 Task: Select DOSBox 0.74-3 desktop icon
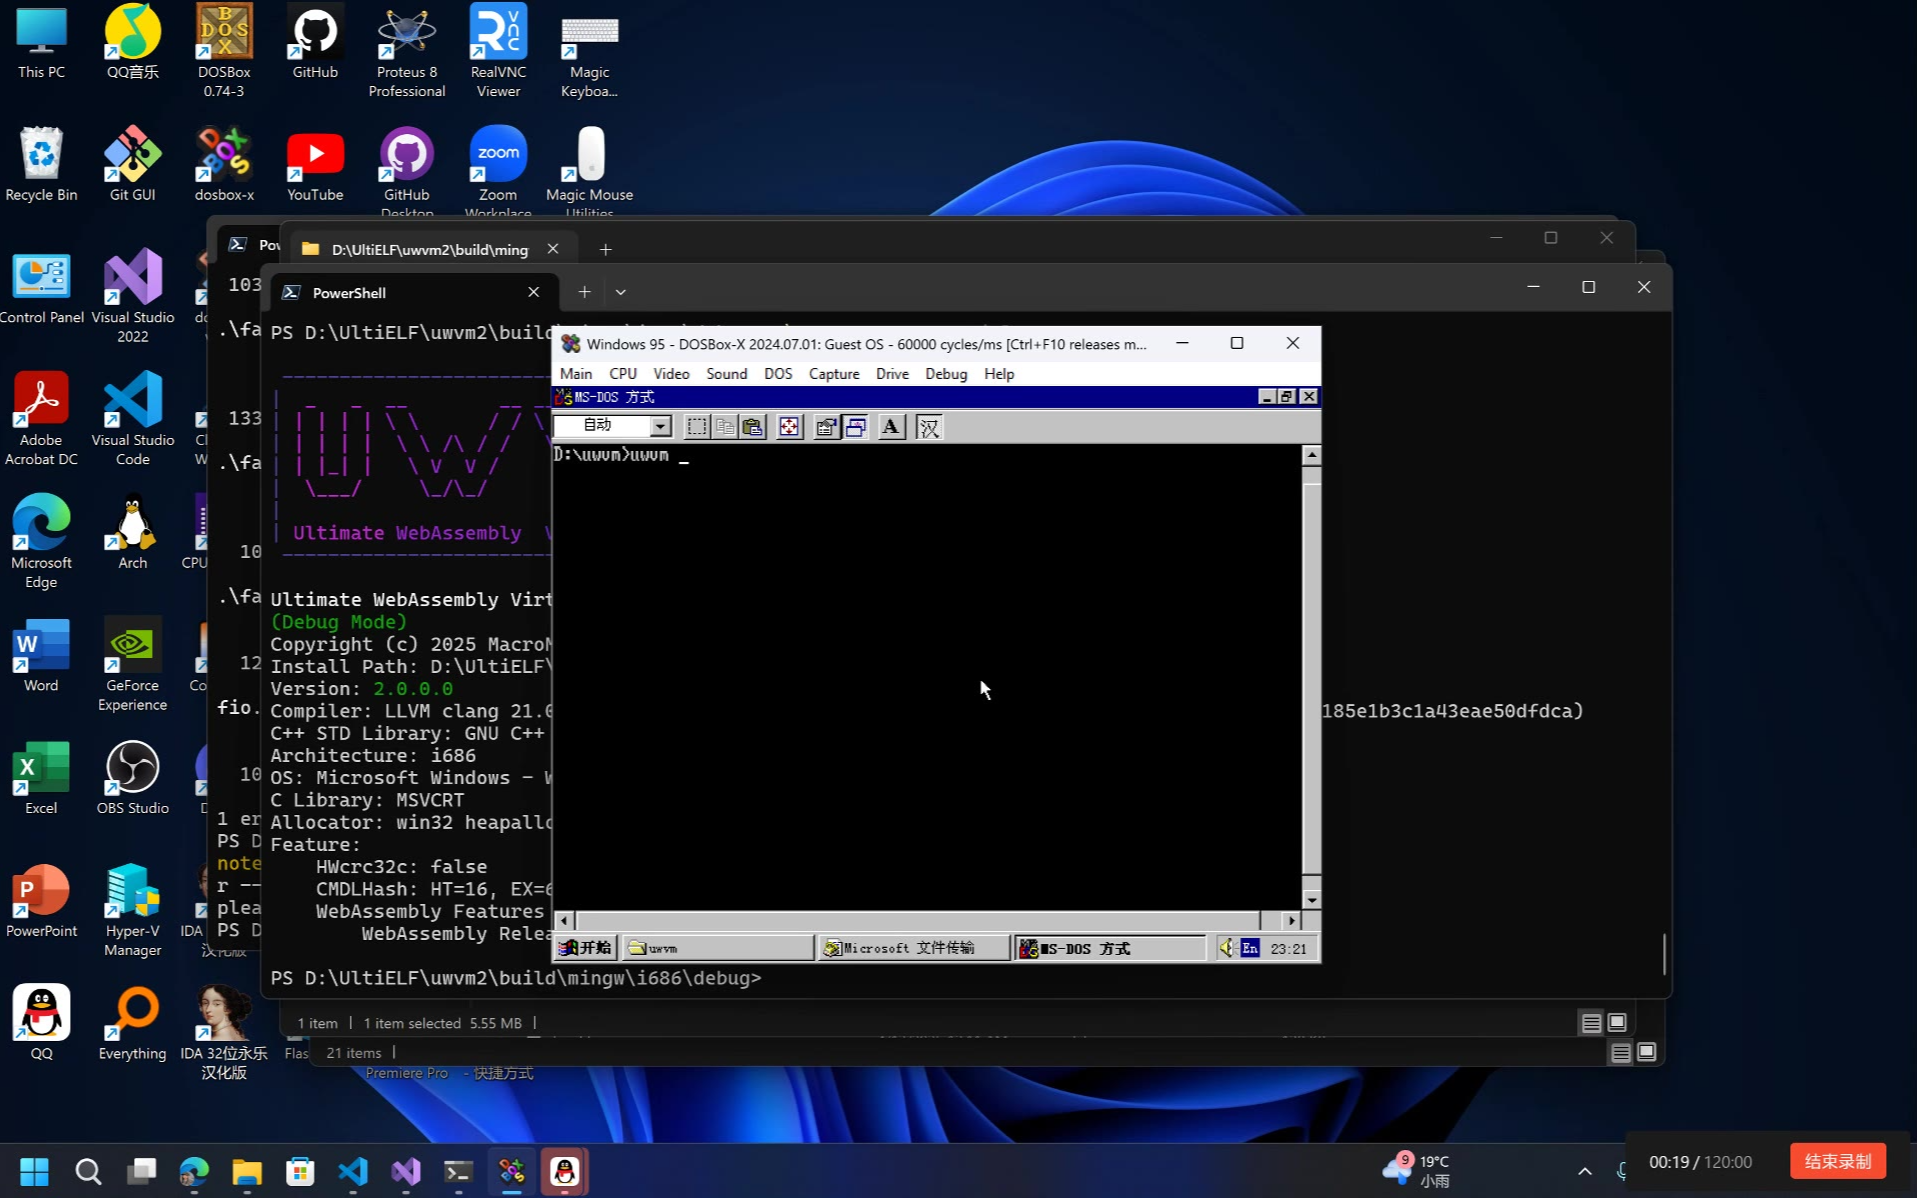(x=224, y=52)
